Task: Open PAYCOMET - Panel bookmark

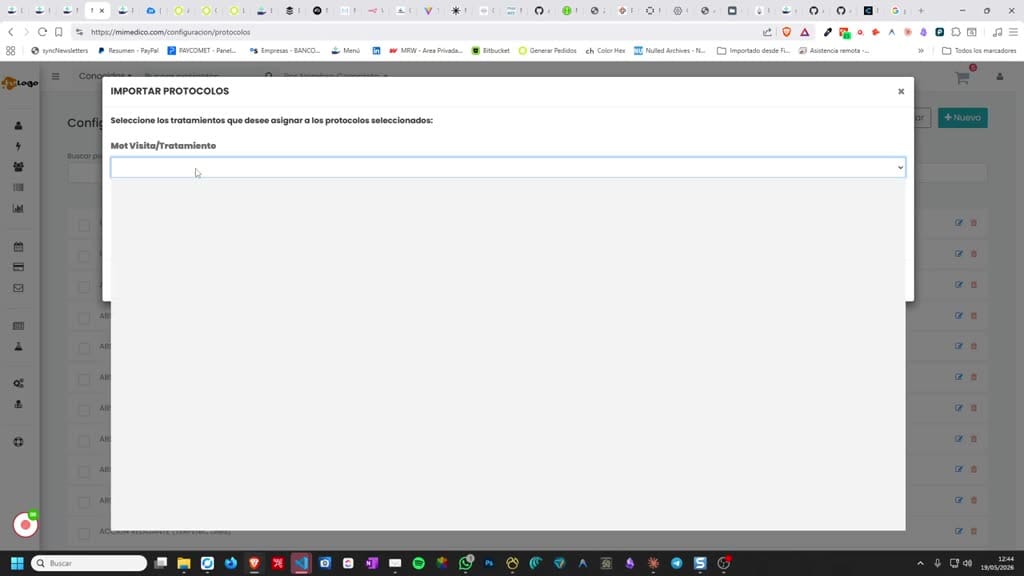Action: [202, 50]
